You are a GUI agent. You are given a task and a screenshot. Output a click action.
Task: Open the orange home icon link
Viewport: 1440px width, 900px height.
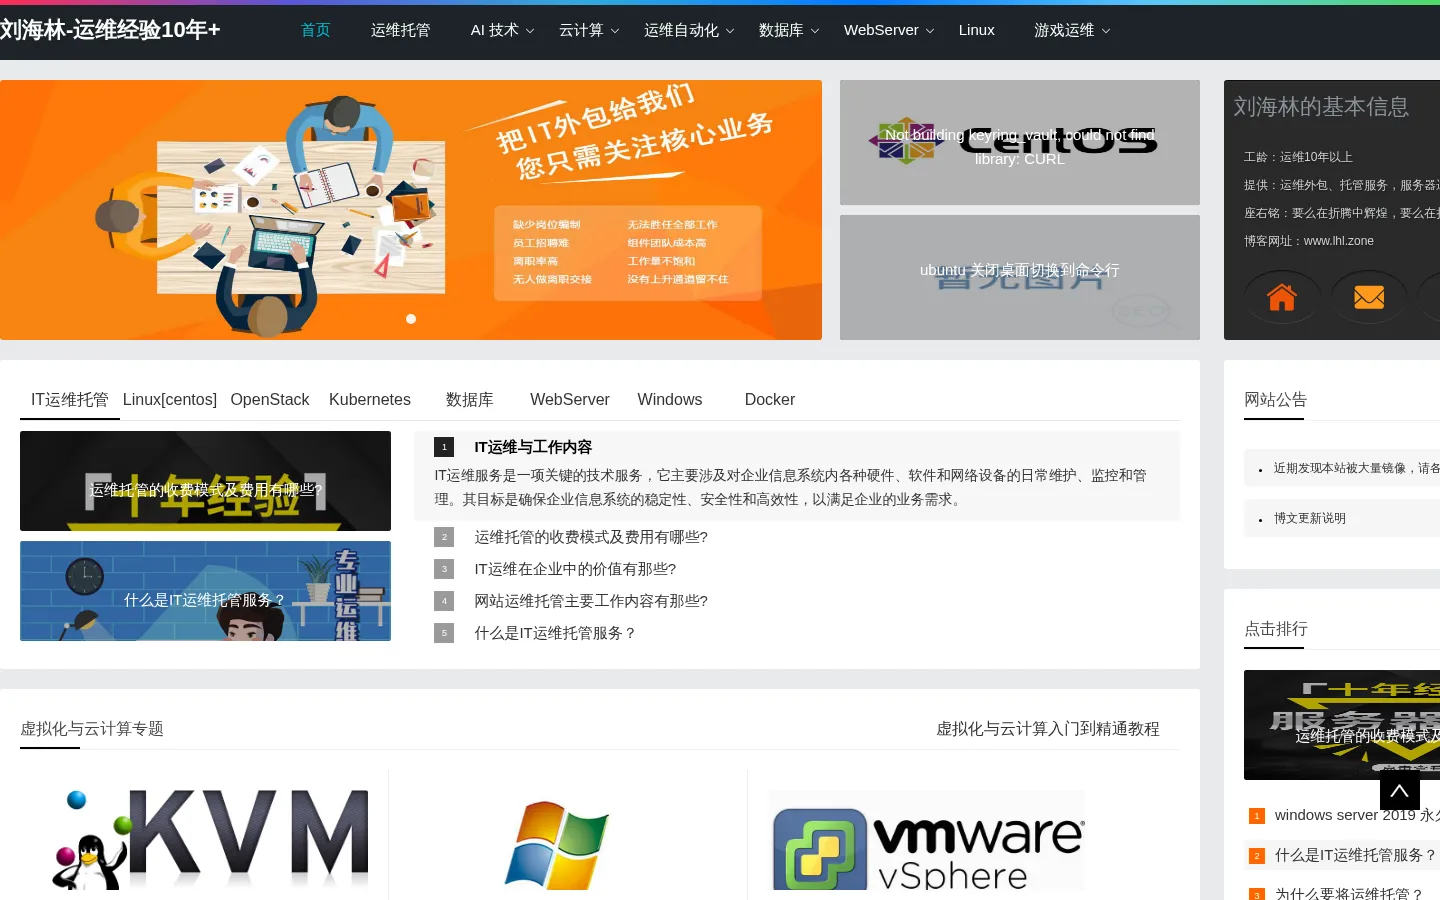[x=1282, y=297]
